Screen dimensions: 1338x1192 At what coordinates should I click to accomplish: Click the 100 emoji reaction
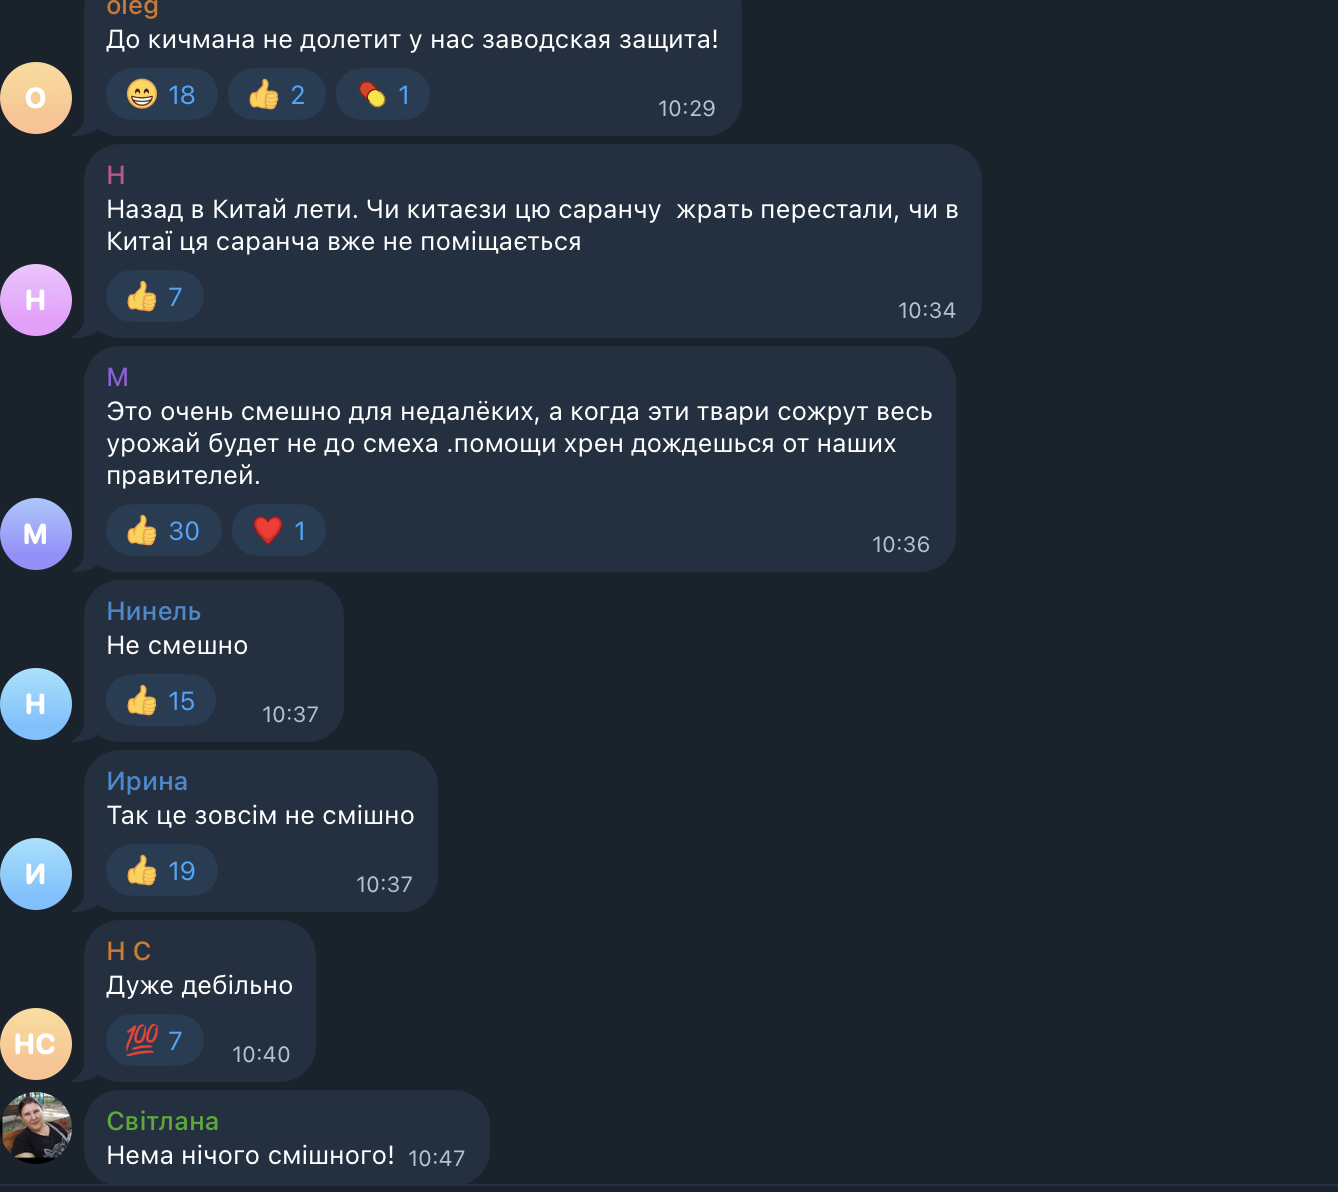tap(154, 1041)
